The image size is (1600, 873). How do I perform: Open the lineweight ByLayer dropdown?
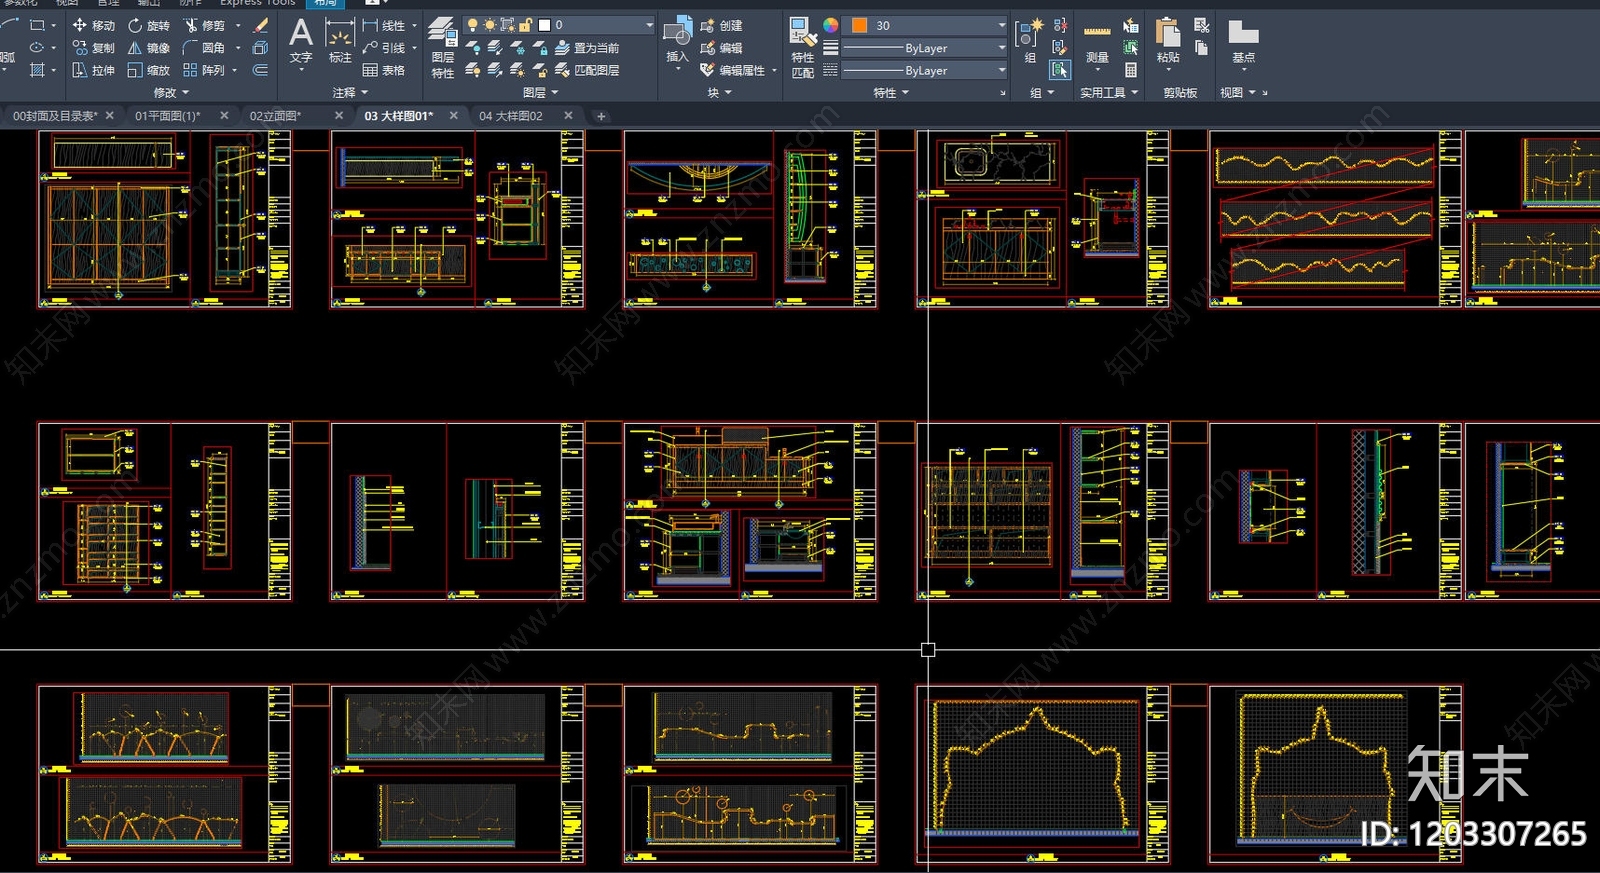tap(924, 48)
